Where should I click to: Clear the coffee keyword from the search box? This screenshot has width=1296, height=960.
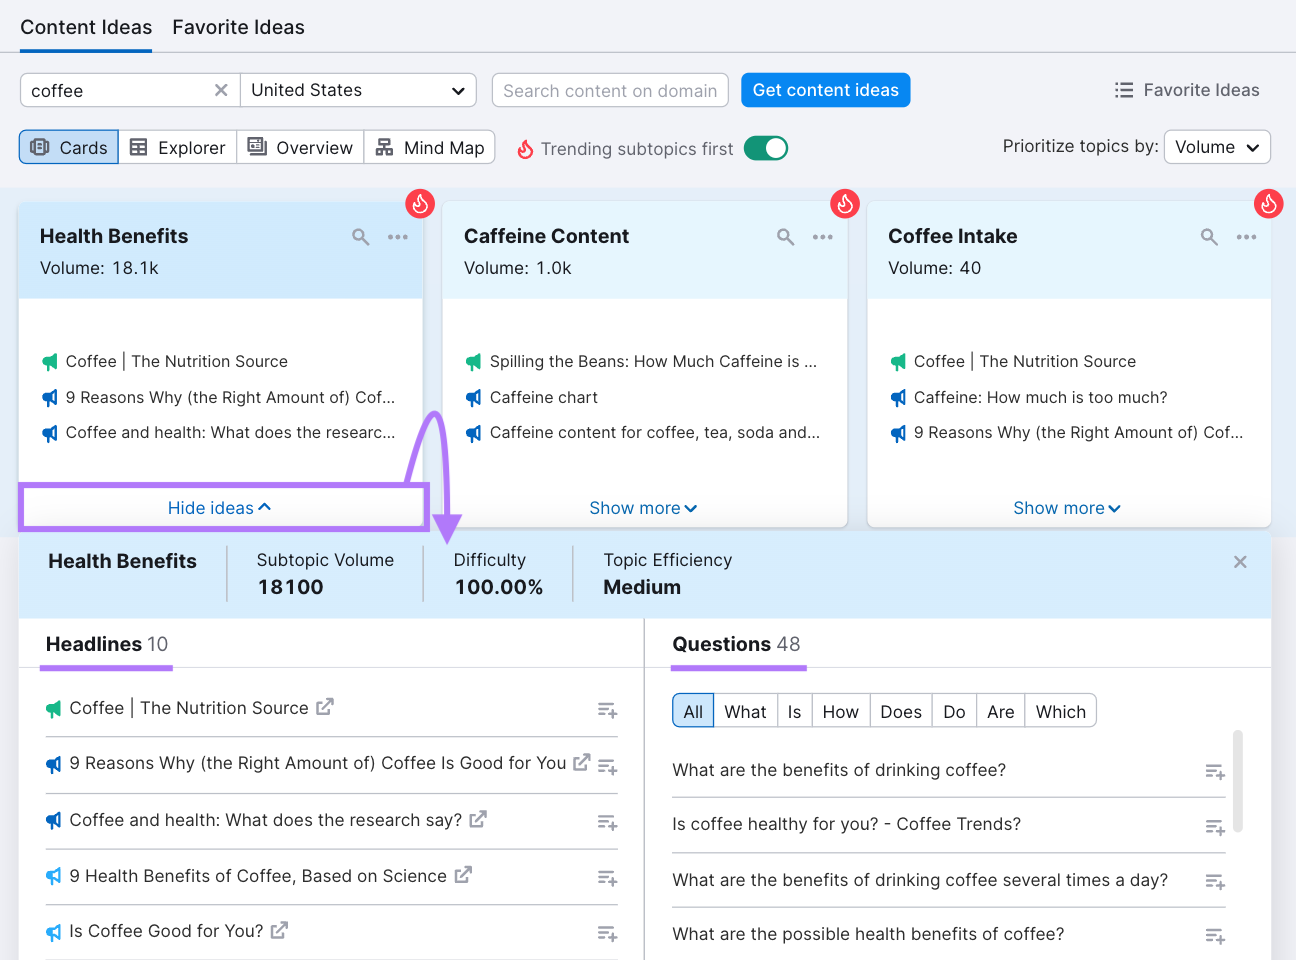[x=221, y=90]
